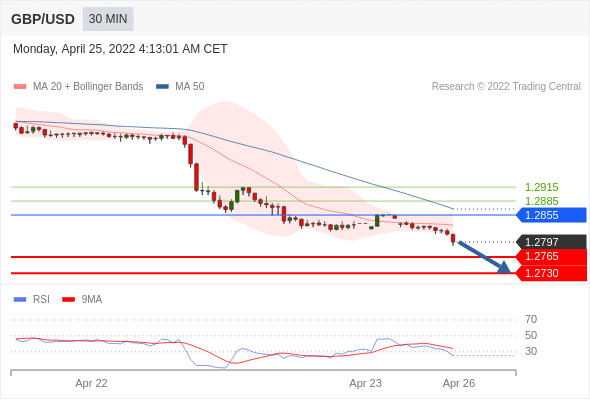
Task: Toggle the 9MA legend label
Action: [92, 300]
